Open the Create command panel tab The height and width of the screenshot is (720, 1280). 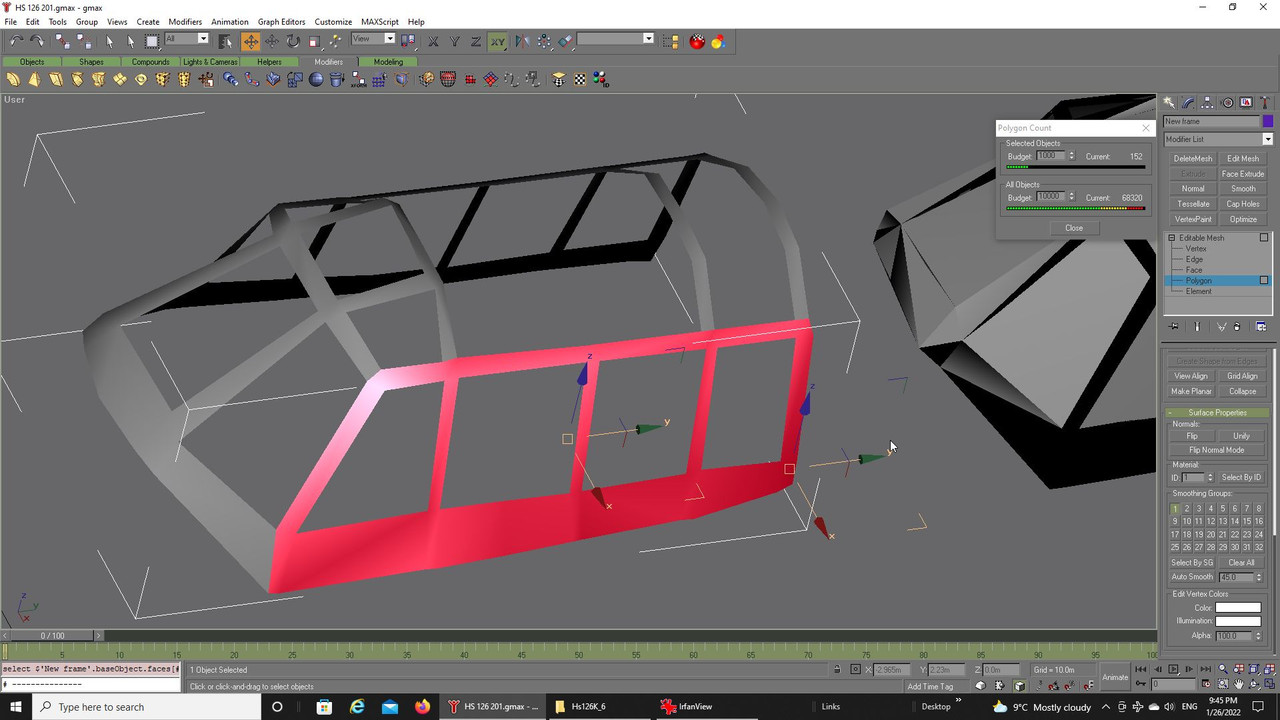pyautogui.click(x=1169, y=102)
